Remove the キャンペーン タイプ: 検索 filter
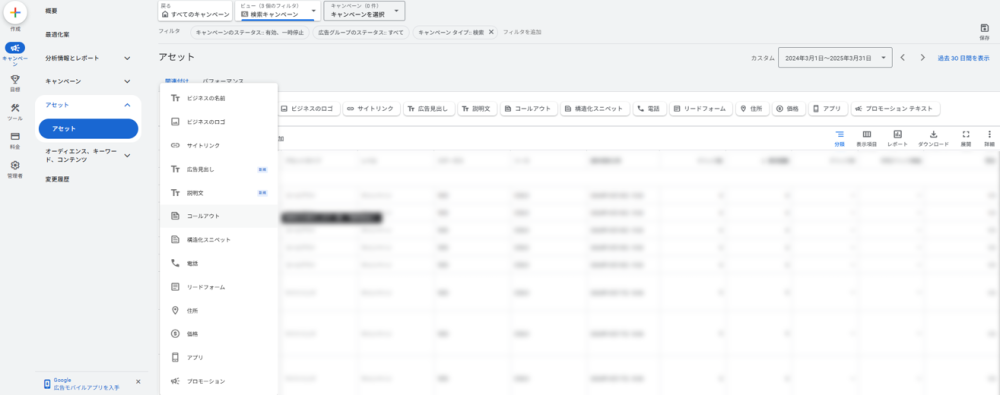The height and width of the screenshot is (395, 1000). pos(491,32)
